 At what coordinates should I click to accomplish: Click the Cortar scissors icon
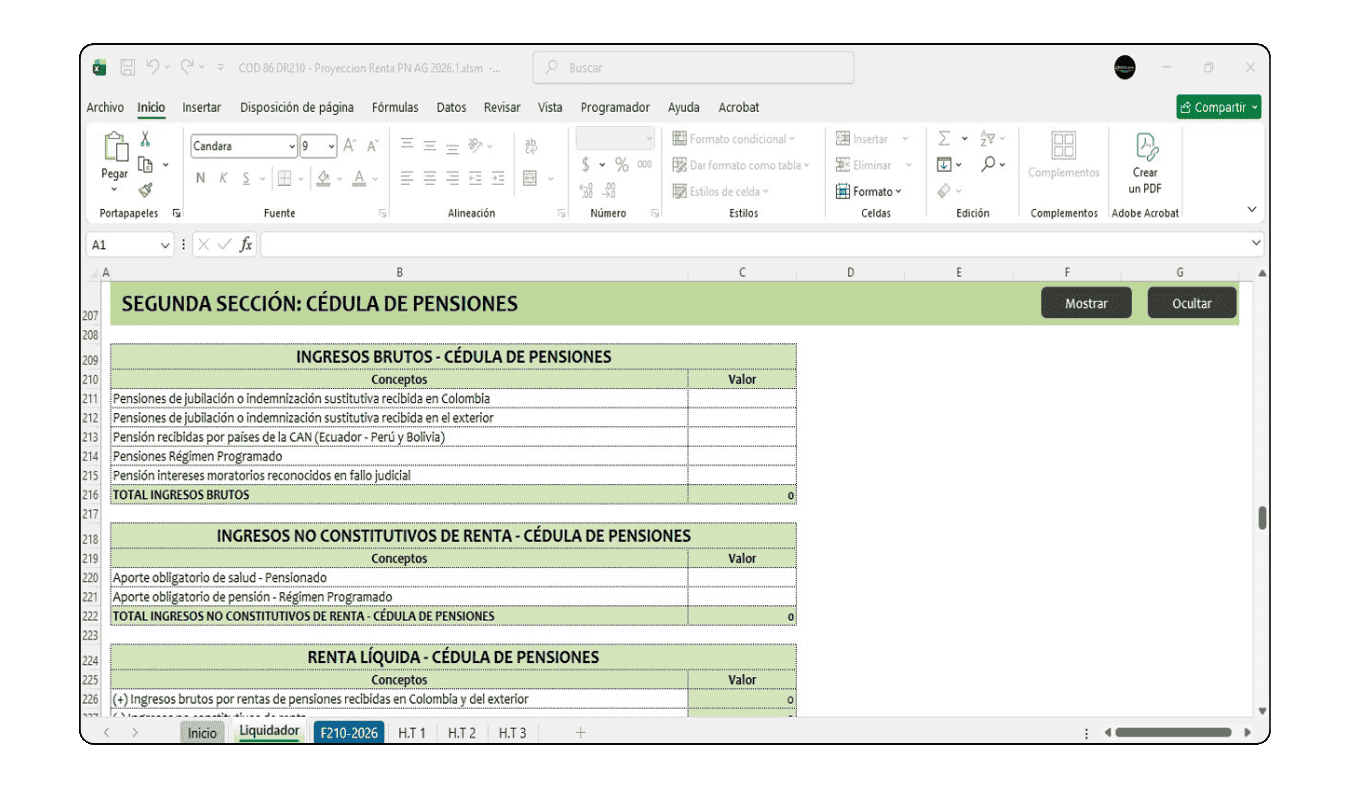pos(145,140)
